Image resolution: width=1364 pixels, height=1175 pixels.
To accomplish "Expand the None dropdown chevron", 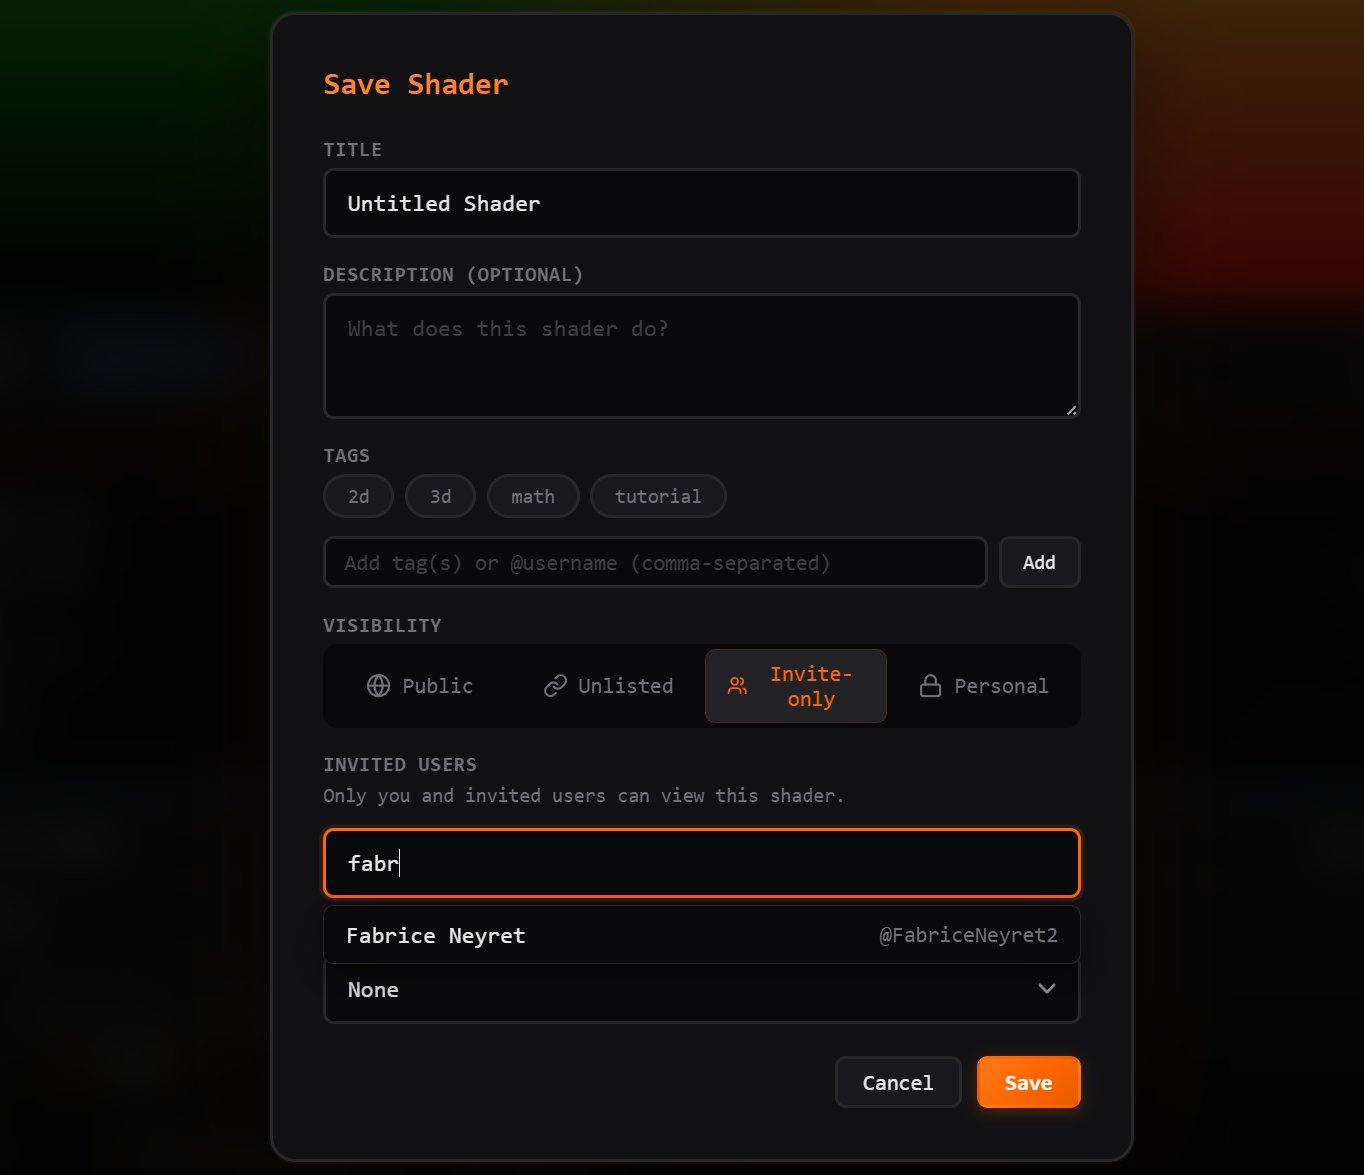I will click(x=1046, y=989).
